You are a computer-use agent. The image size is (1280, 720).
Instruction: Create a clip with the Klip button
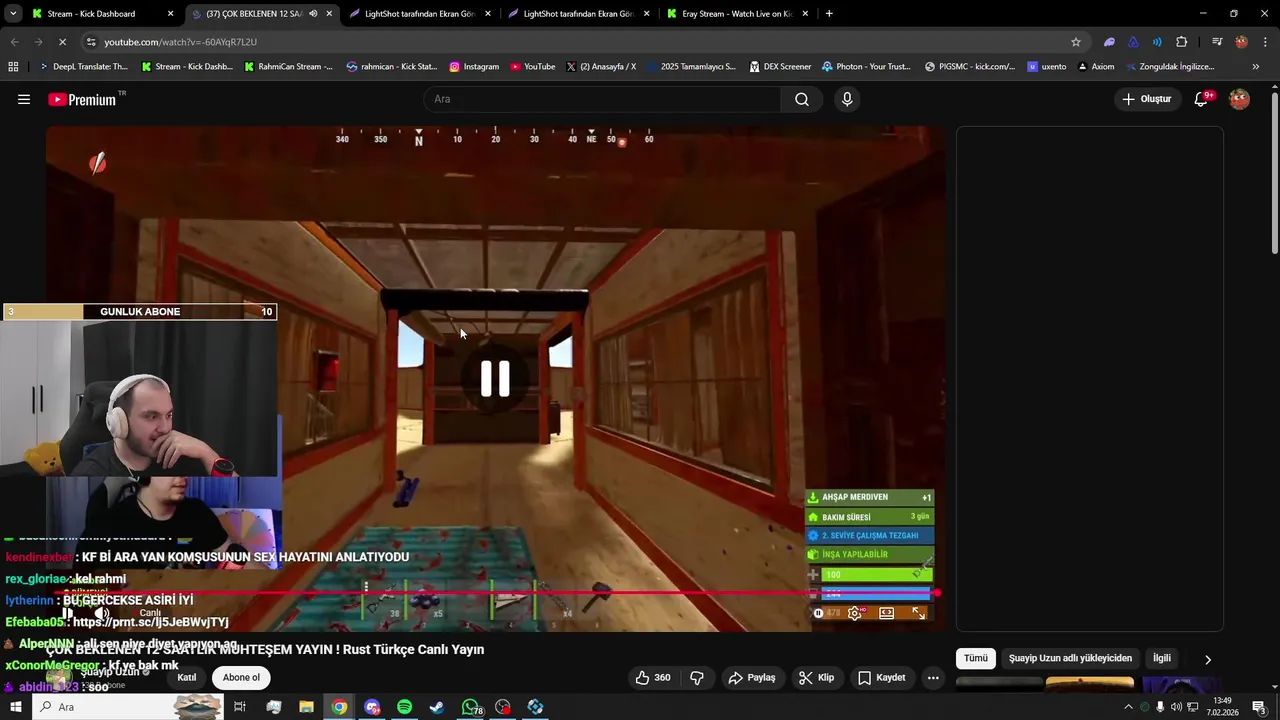tap(816, 678)
